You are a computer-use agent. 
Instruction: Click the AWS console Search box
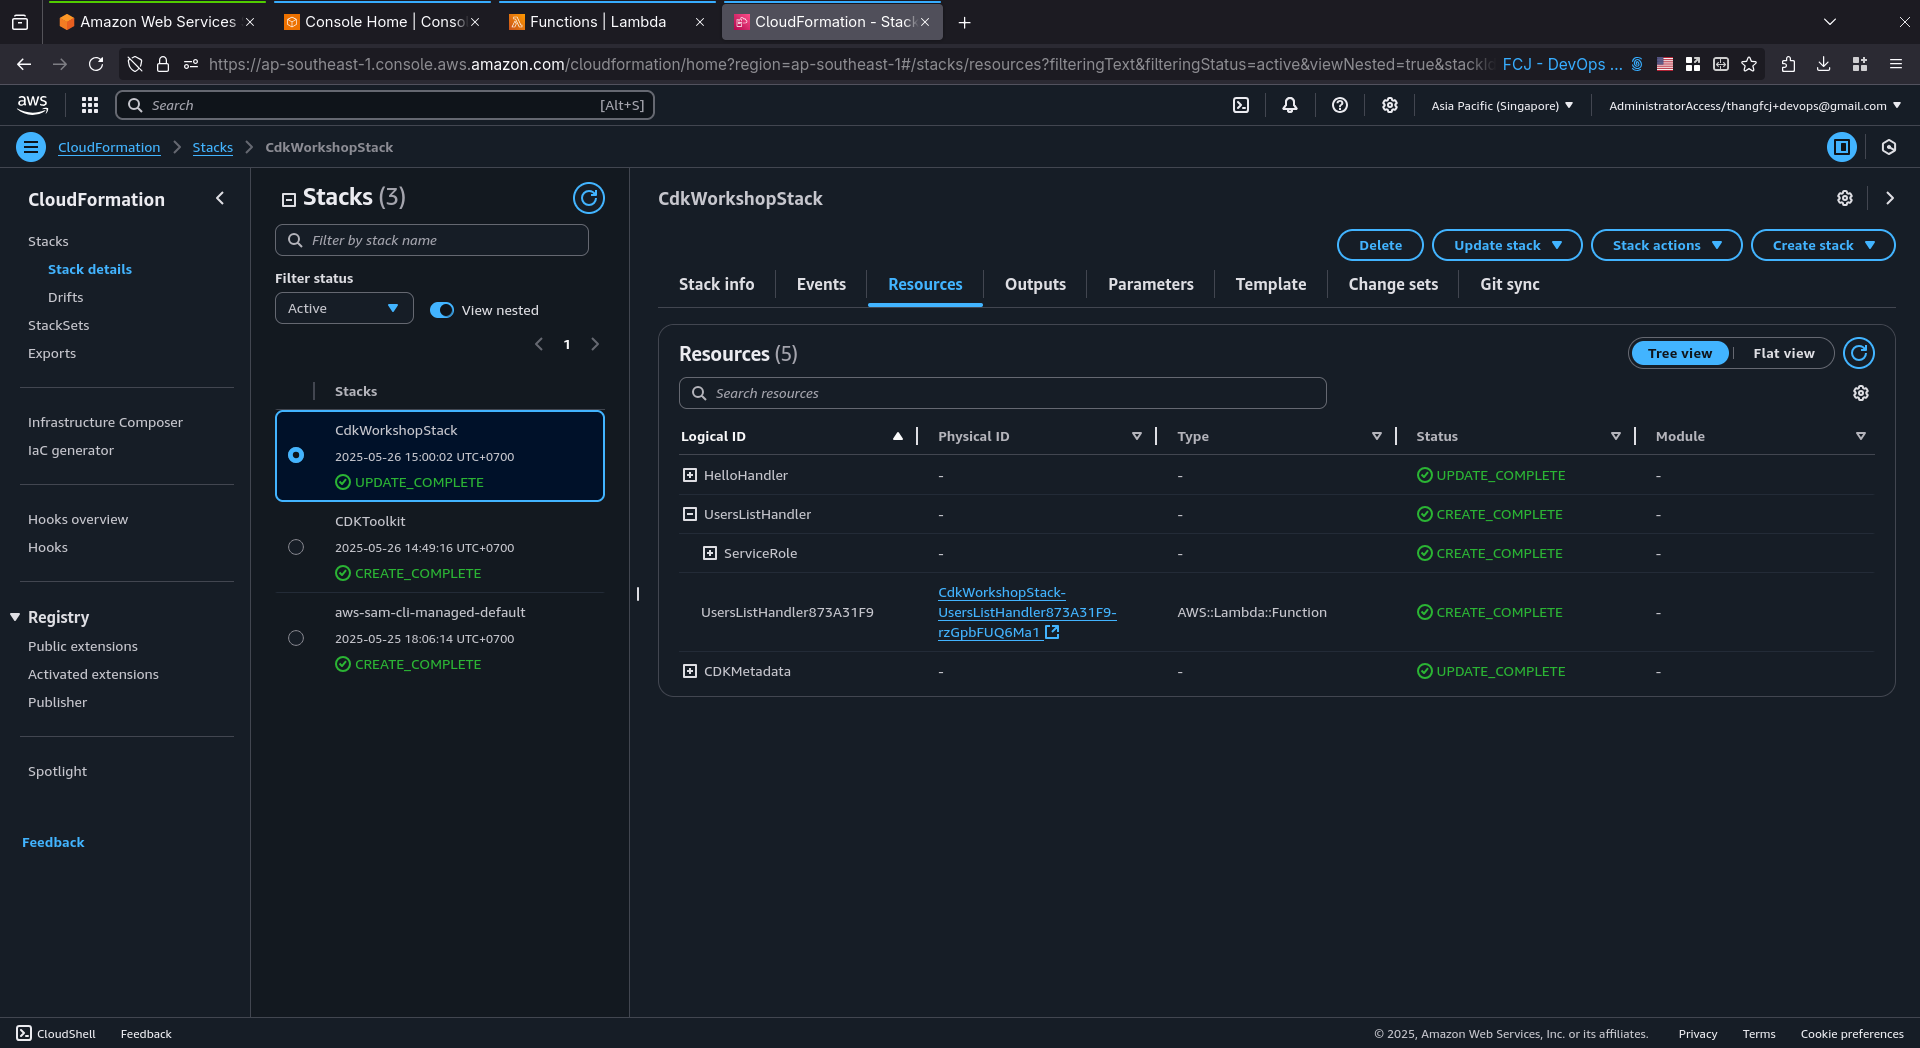[385, 105]
